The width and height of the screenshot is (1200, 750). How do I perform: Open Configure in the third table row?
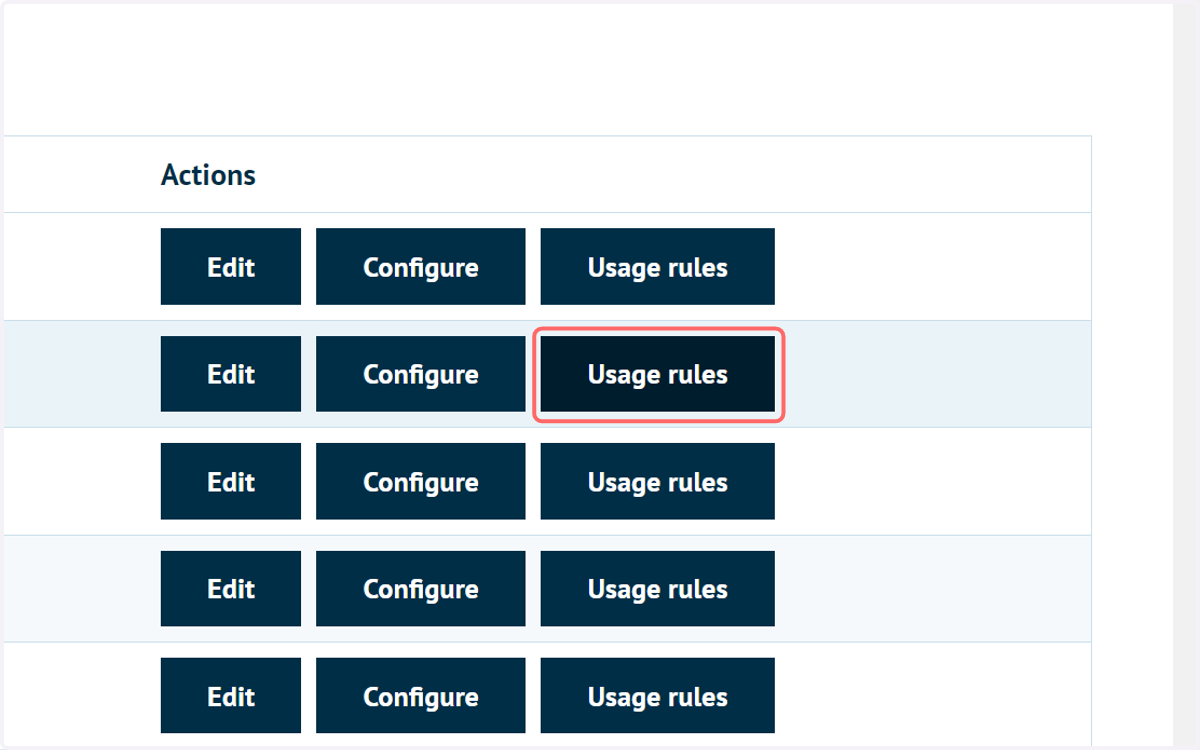421,482
